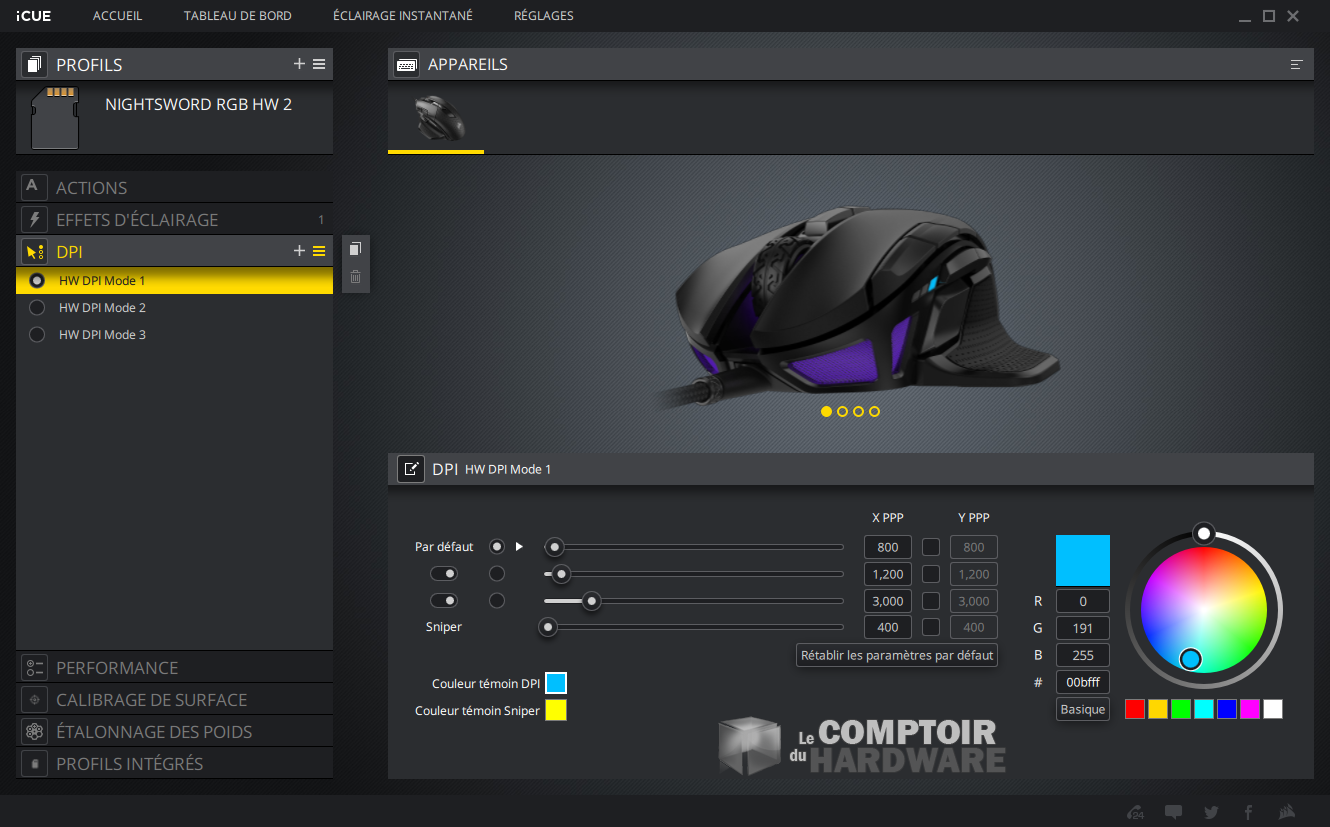Image resolution: width=1330 pixels, height=827 pixels.
Task: Click the EFFETS D'ÉCLAIRAGE lightning icon
Action: 34,219
